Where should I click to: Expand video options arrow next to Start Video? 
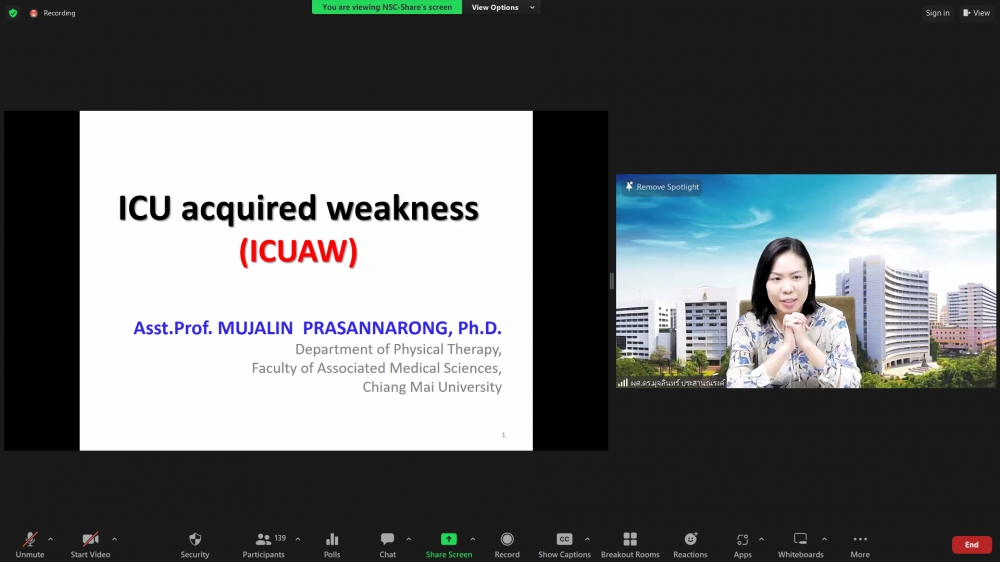tap(114, 539)
